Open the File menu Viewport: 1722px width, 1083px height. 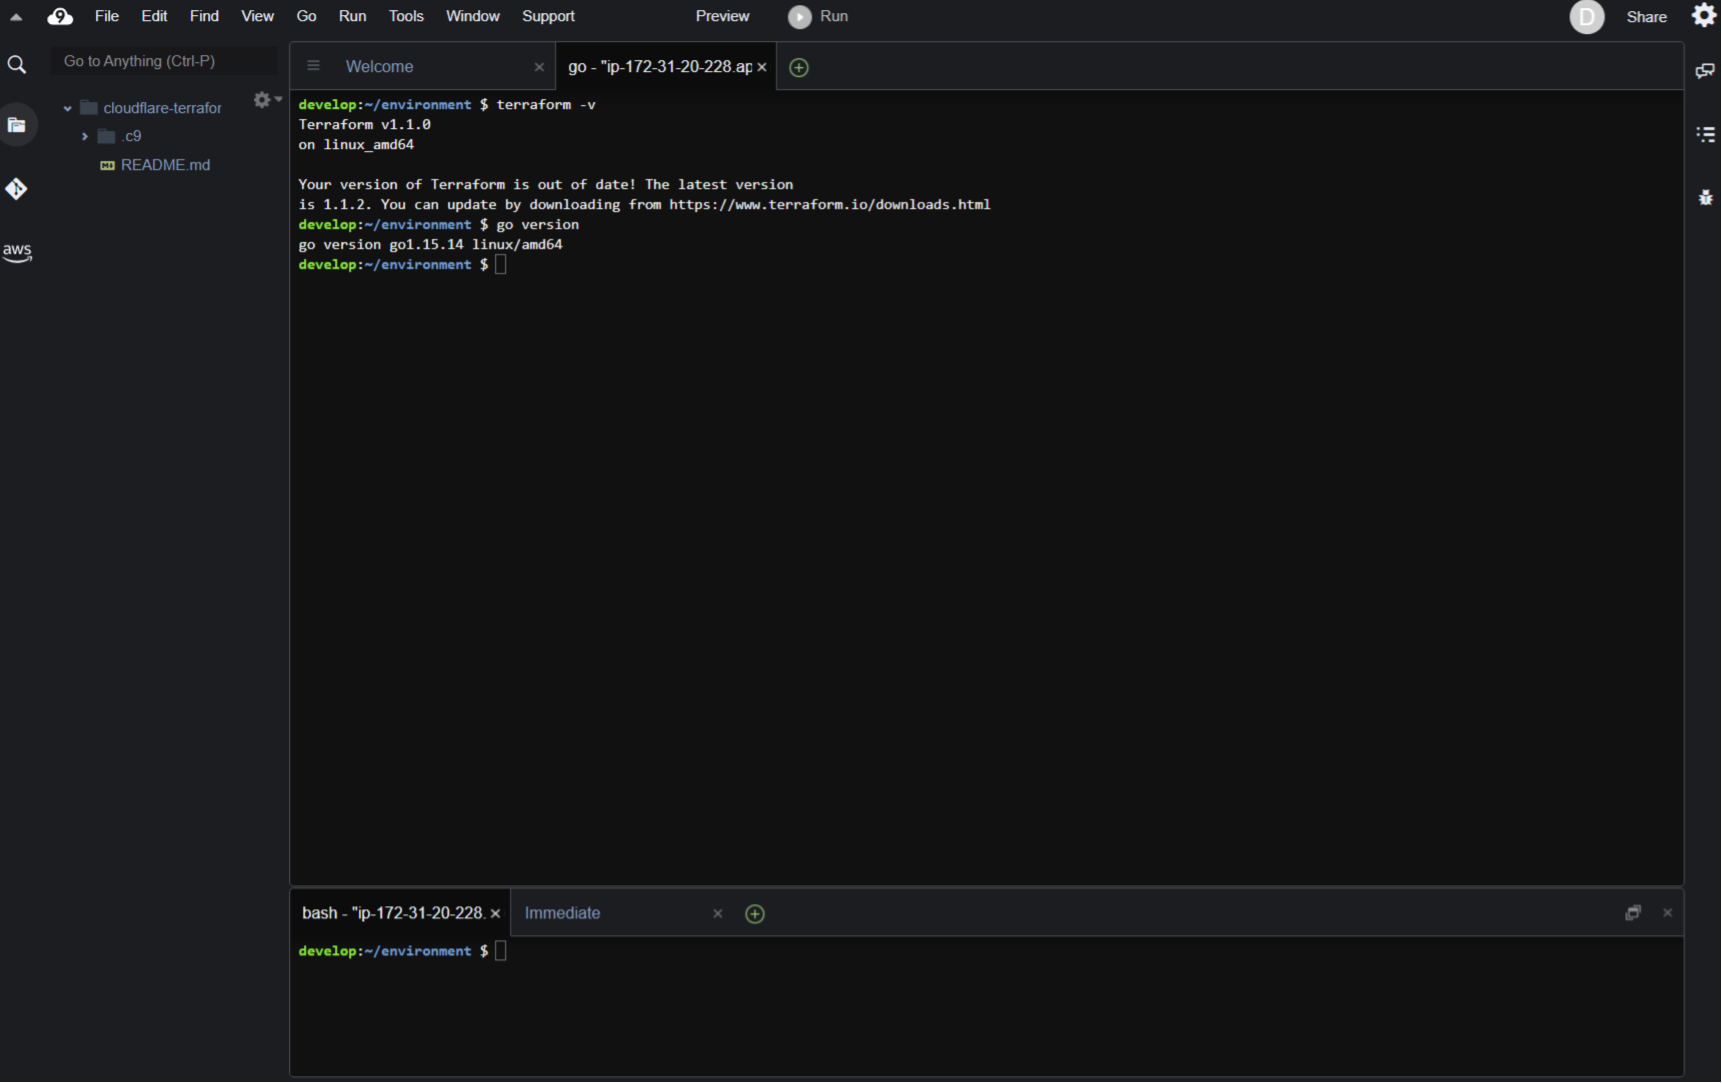[107, 16]
